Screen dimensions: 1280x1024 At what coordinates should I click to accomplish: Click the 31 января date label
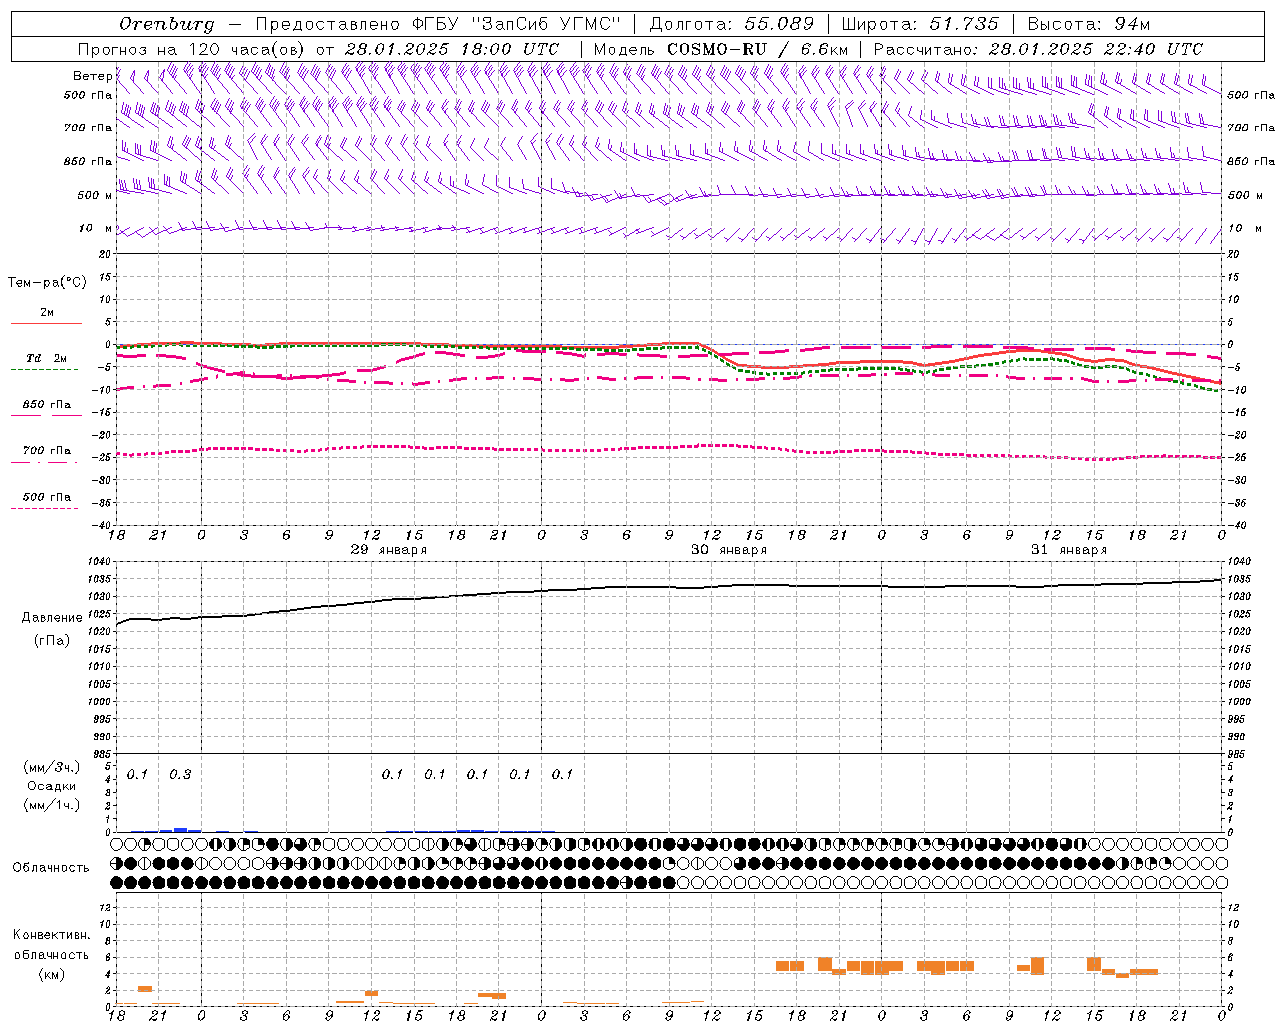[1069, 550]
